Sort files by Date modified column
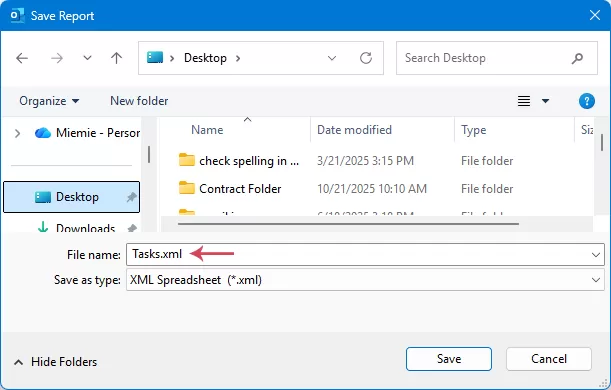 [x=354, y=130]
